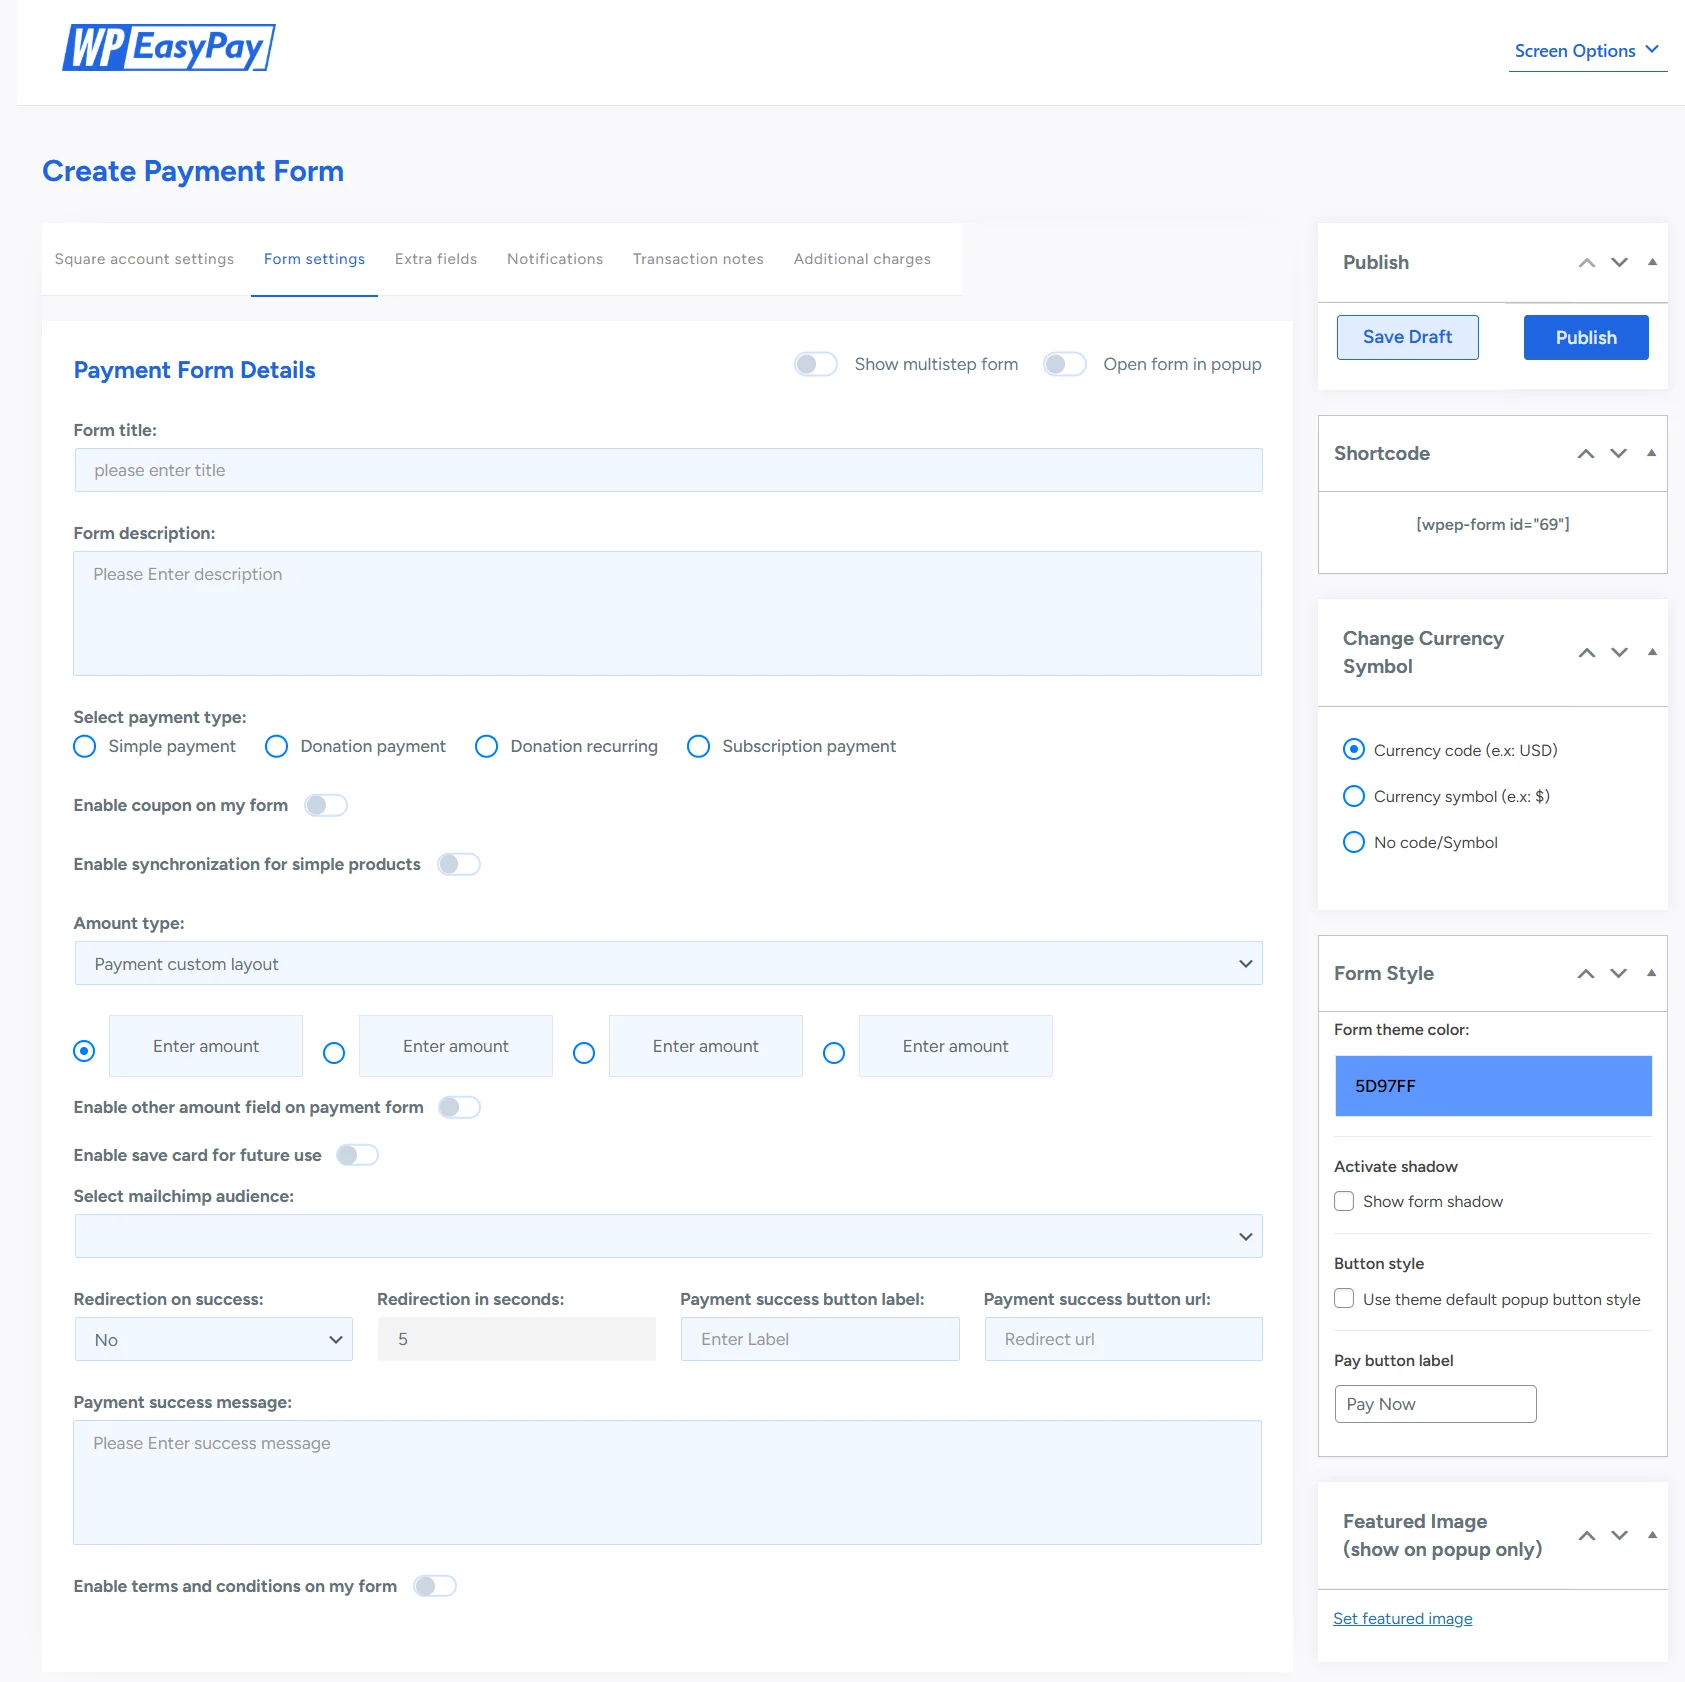This screenshot has width=1685, height=1682.
Task: Open form theme color 5D97FF swatch
Action: 1493,1086
